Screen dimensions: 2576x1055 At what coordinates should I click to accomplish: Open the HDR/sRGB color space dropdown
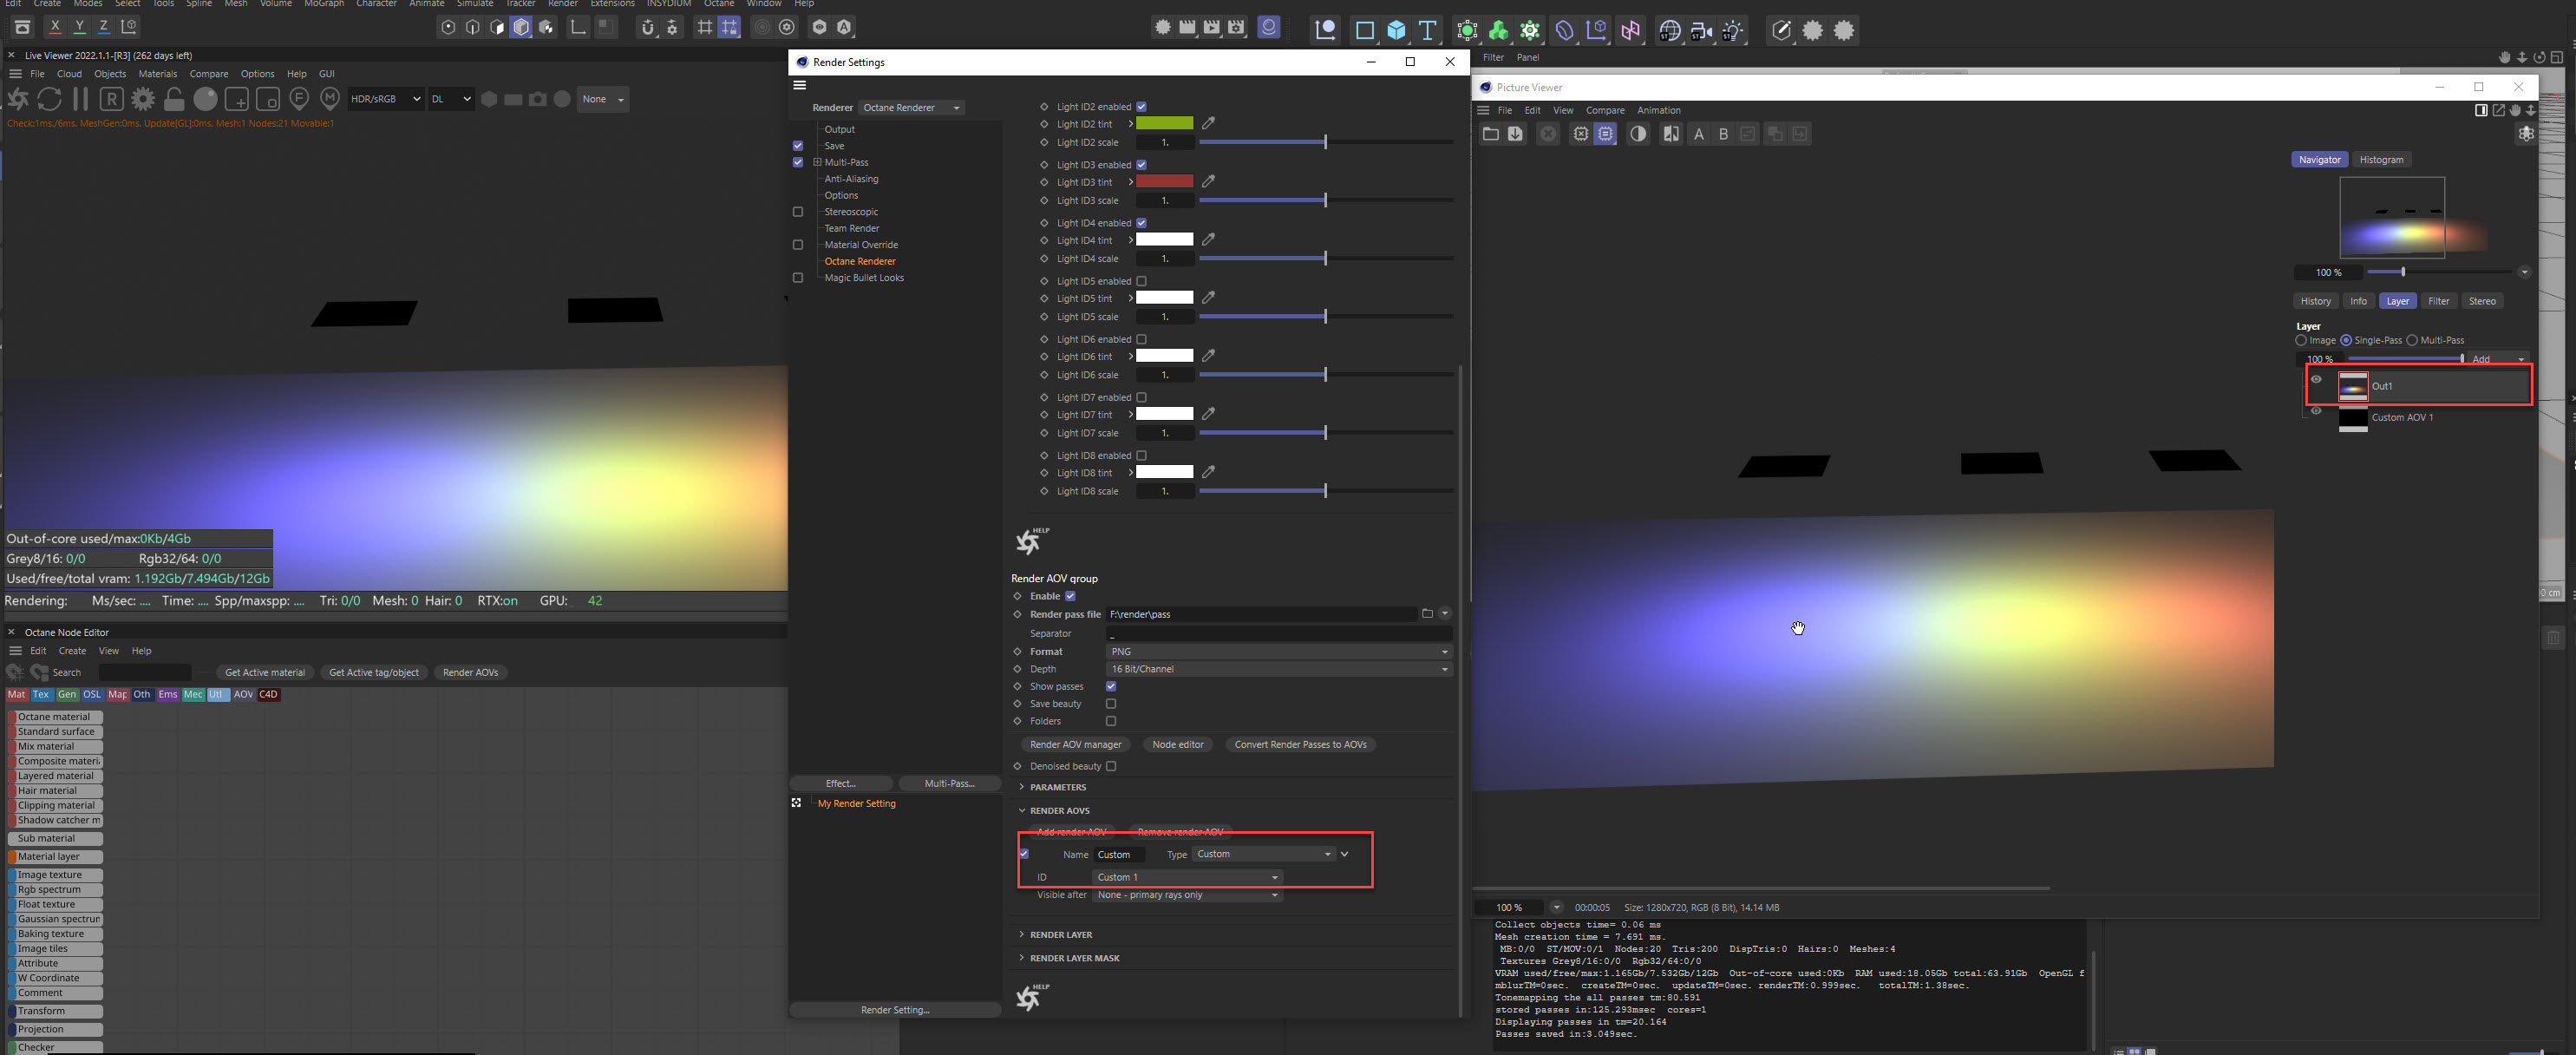point(385,99)
